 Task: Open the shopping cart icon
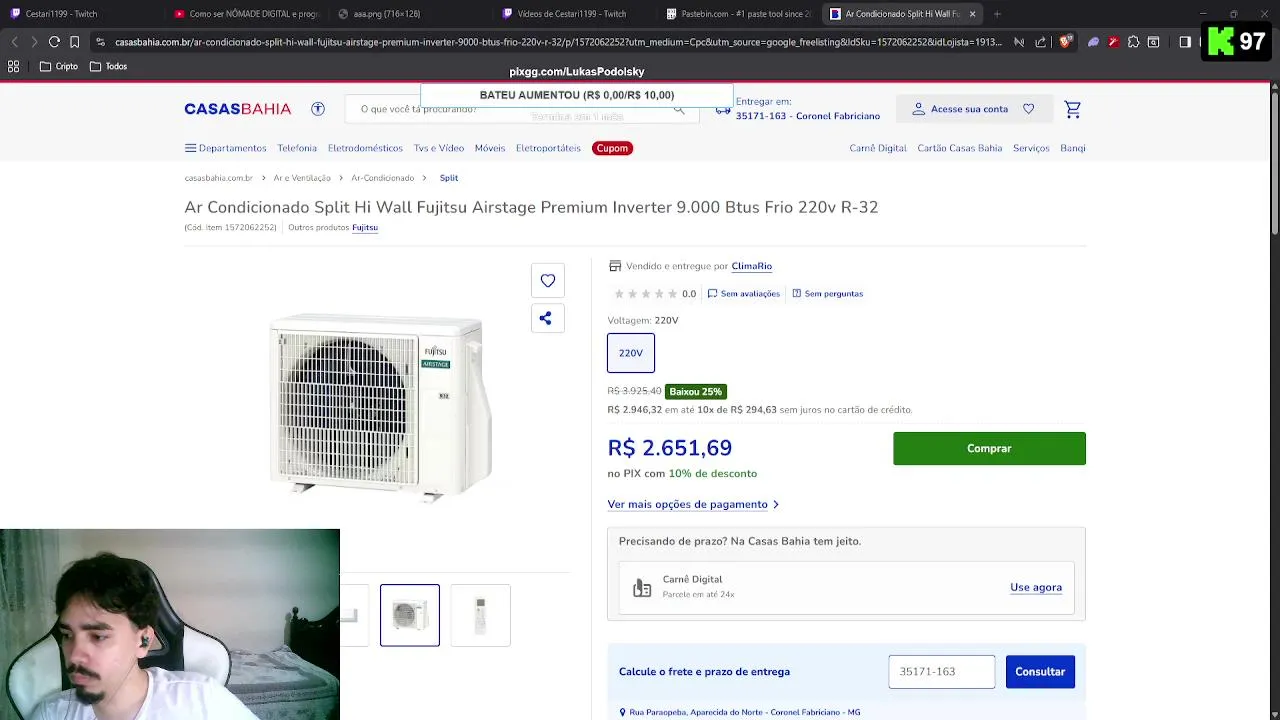click(x=1072, y=109)
